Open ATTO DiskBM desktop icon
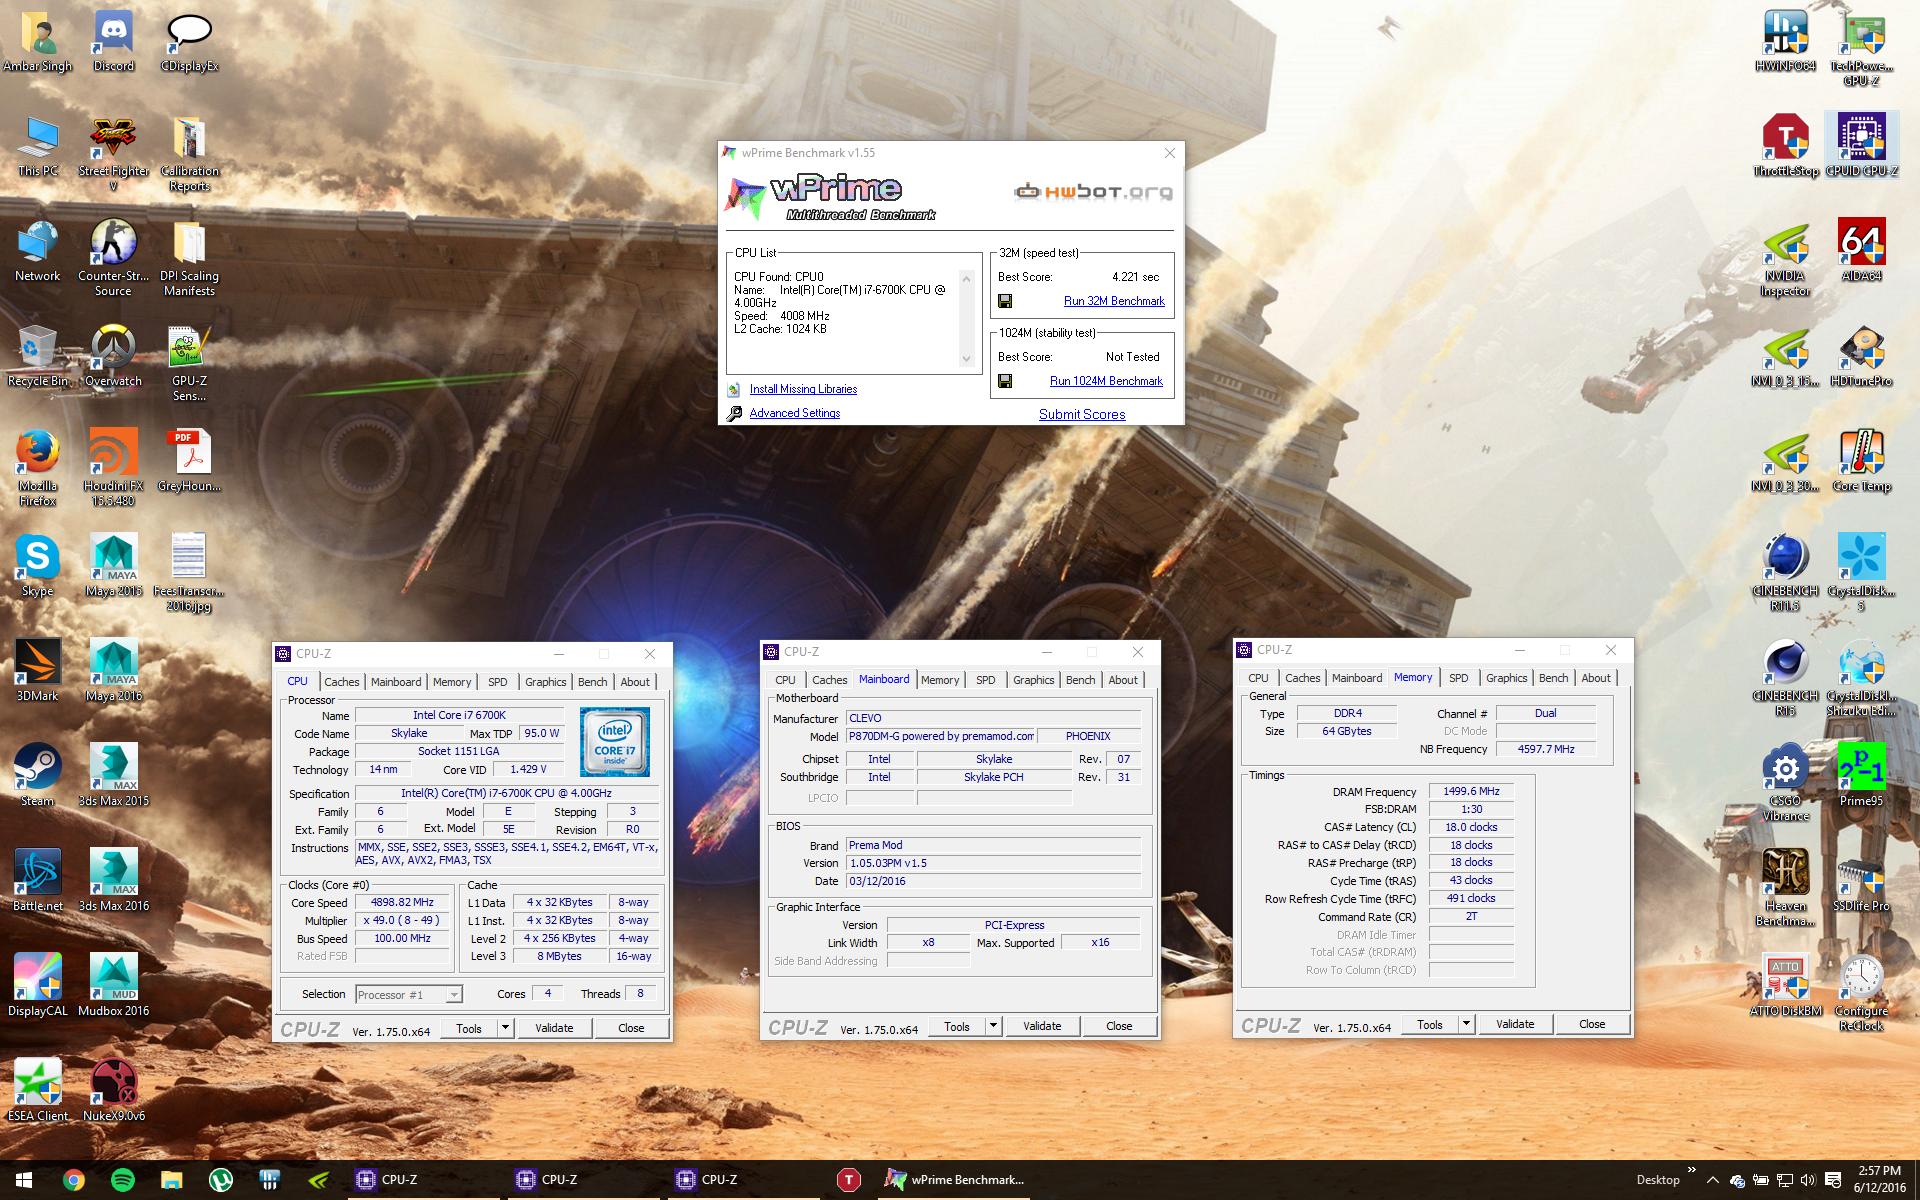Image resolution: width=1920 pixels, height=1200 pixels. tap(1785, 986)
